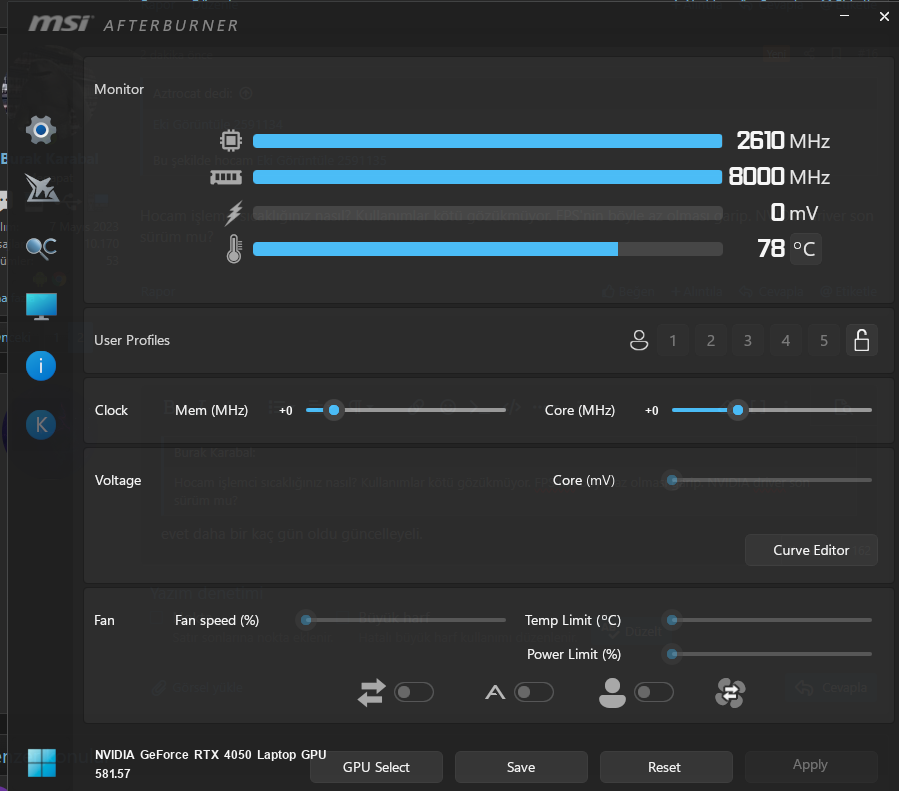899x791 pixels.
Task: Enable the user-defined fan toggle switch
Action: tap(654, 692)
